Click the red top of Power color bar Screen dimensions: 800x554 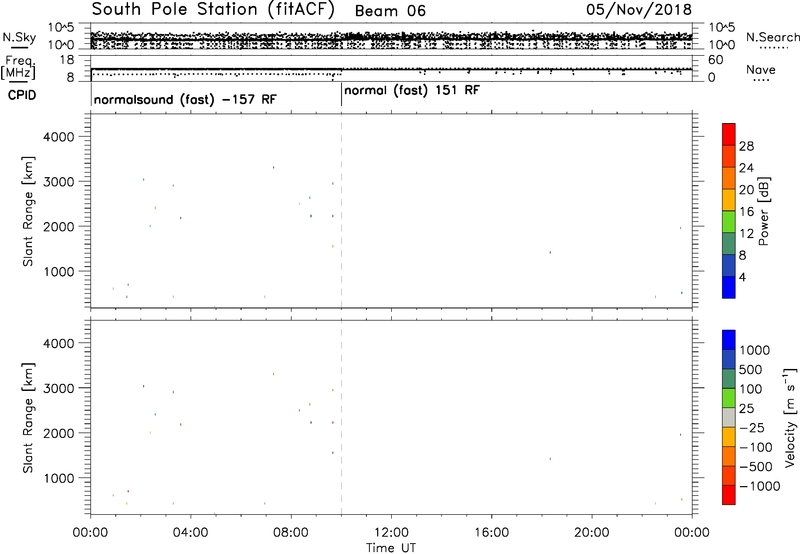729,134
